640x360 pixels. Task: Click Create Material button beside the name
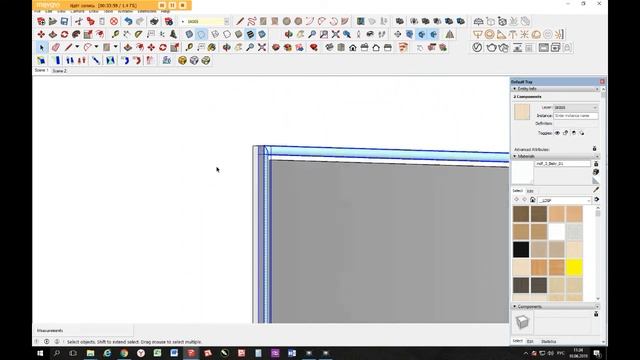[596, 172]
